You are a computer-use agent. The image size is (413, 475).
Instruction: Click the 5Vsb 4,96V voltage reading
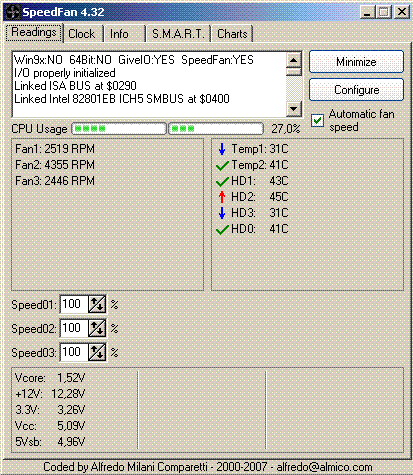(x=50, y=442)
